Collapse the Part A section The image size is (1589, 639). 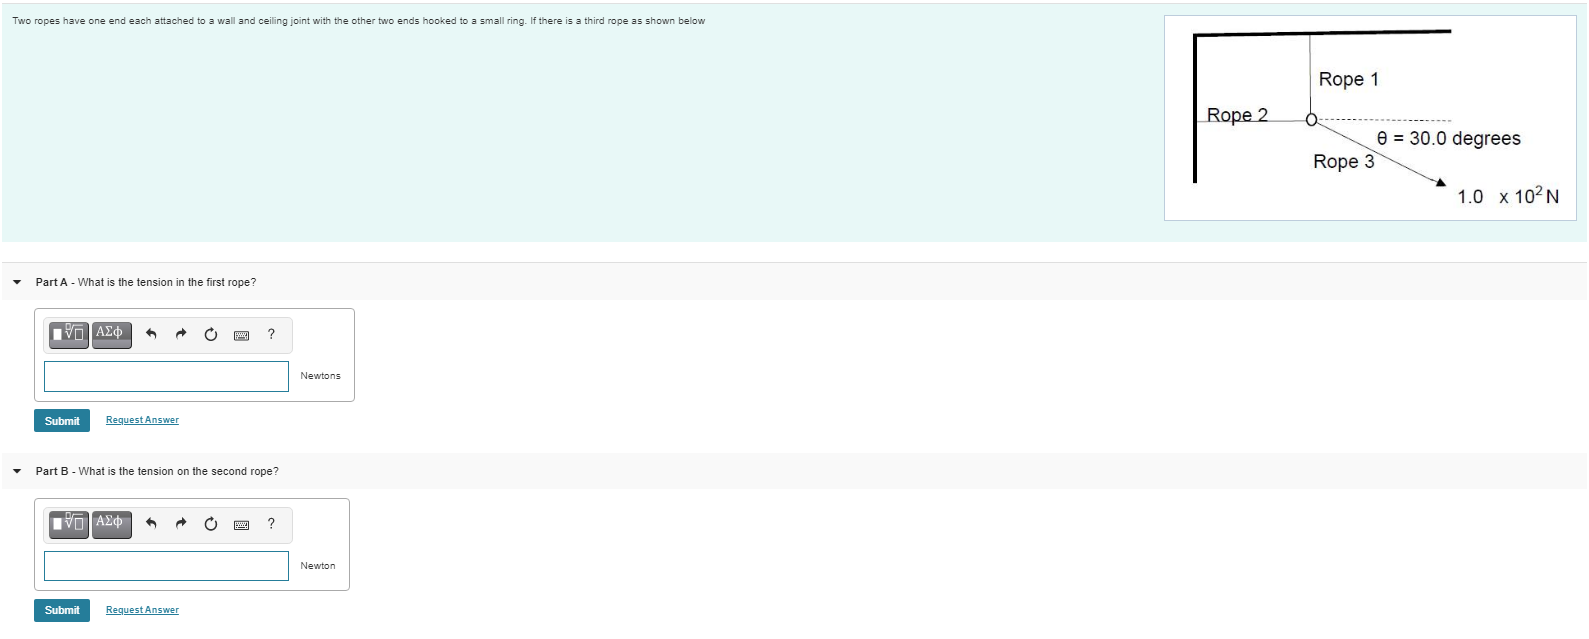(17, 282)
